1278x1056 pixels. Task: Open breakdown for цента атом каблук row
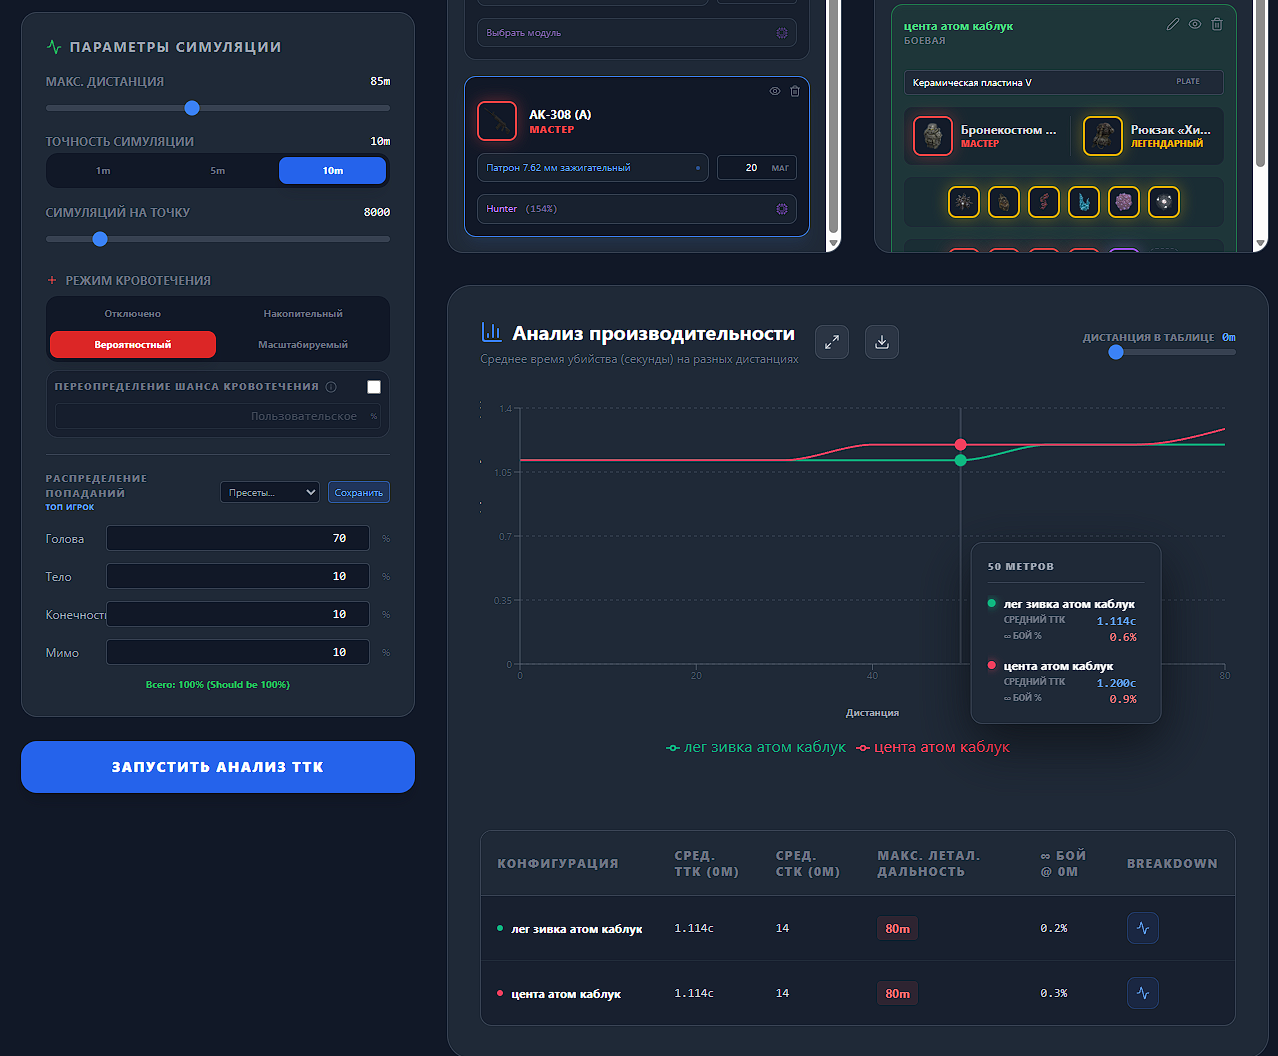pos(1143,993)
